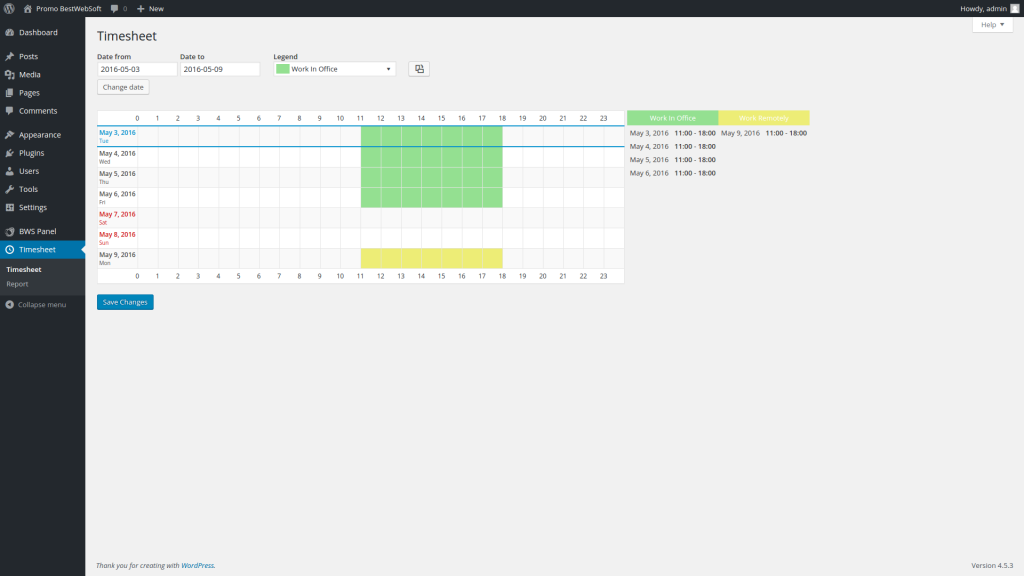Click the Date from input field
Screen dimensions: 1024x576
137,69
